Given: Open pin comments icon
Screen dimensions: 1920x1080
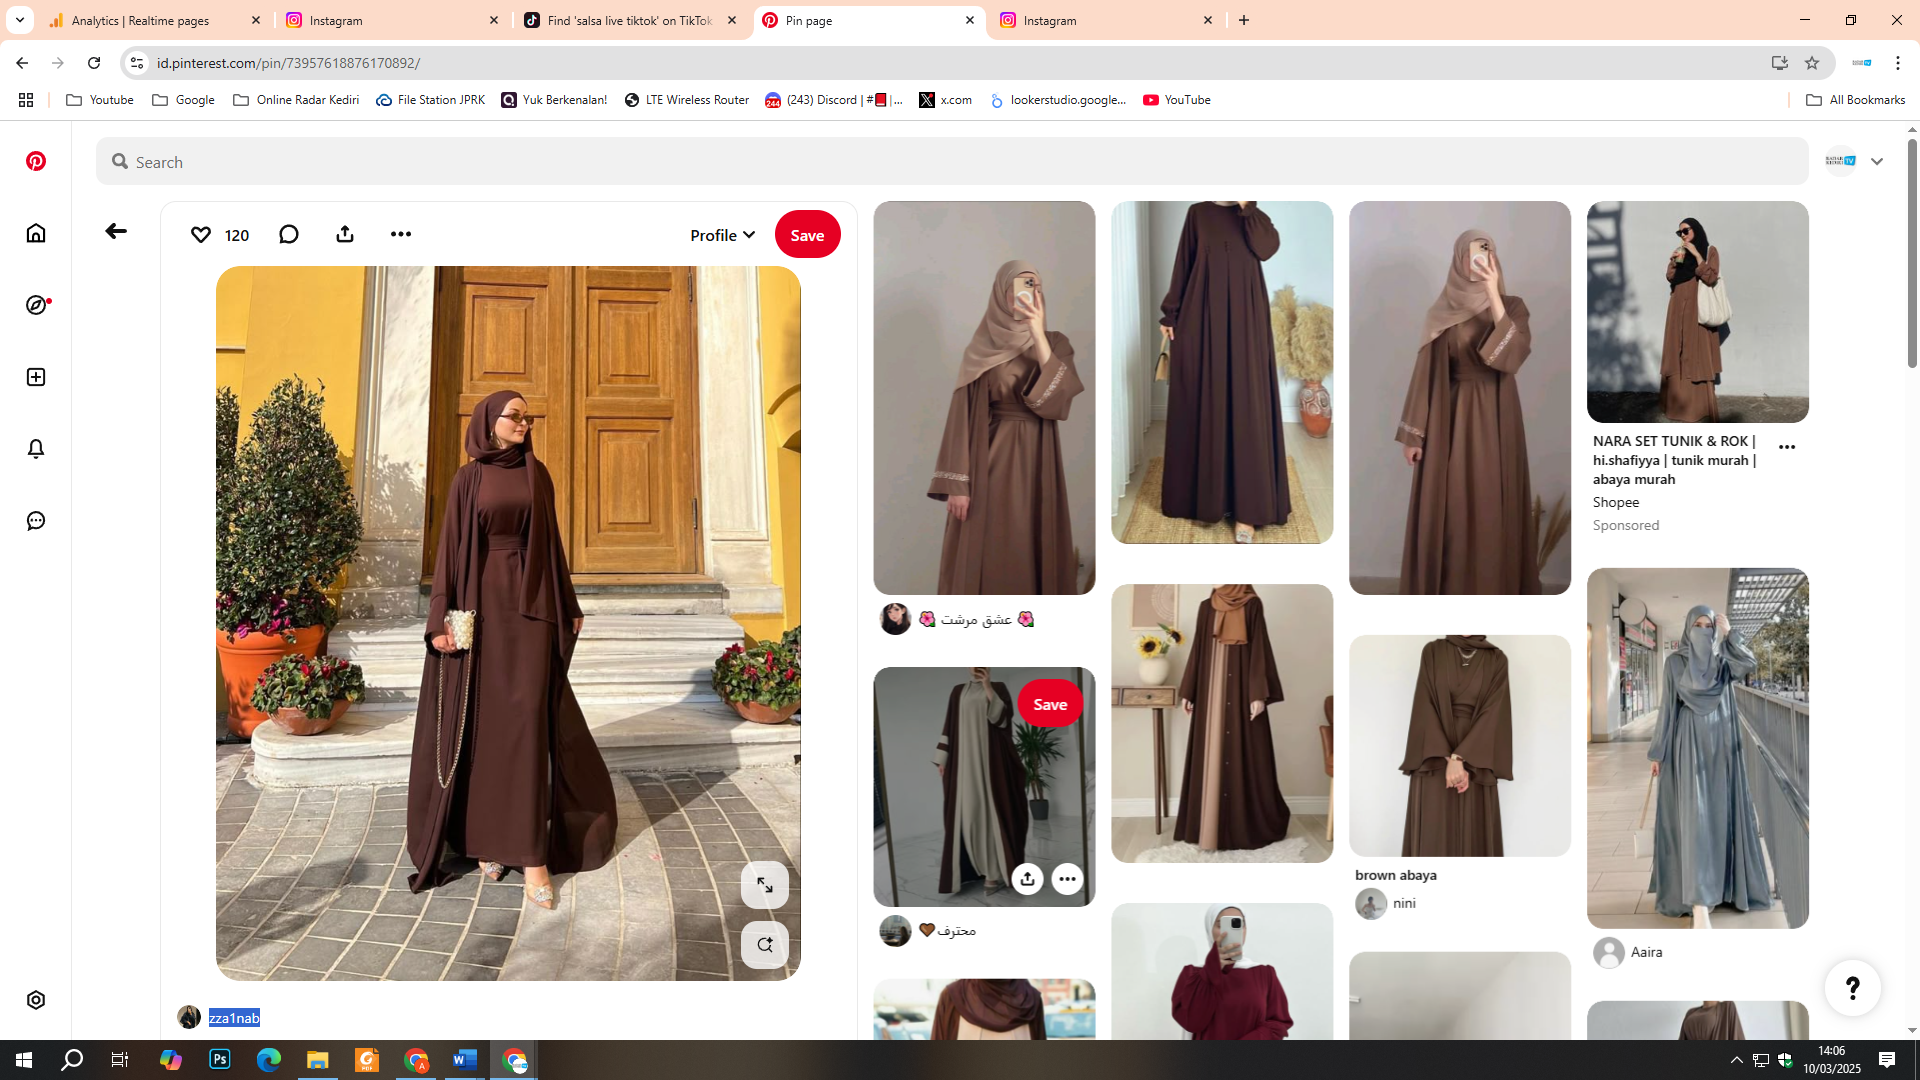Looking at the screenshot, I should point(289,234).
